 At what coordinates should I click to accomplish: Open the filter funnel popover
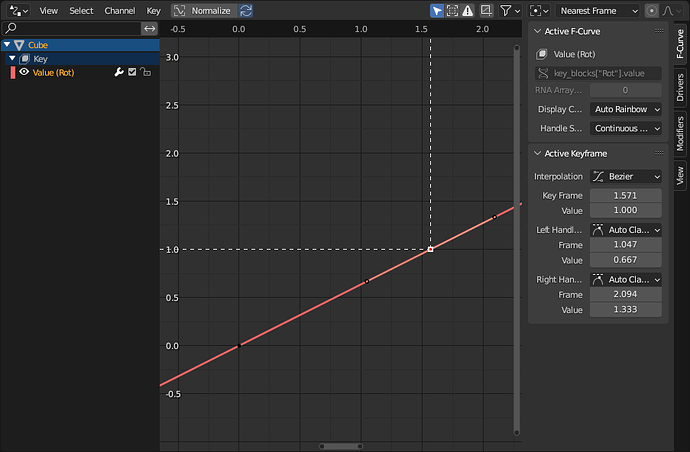[510, 11]
